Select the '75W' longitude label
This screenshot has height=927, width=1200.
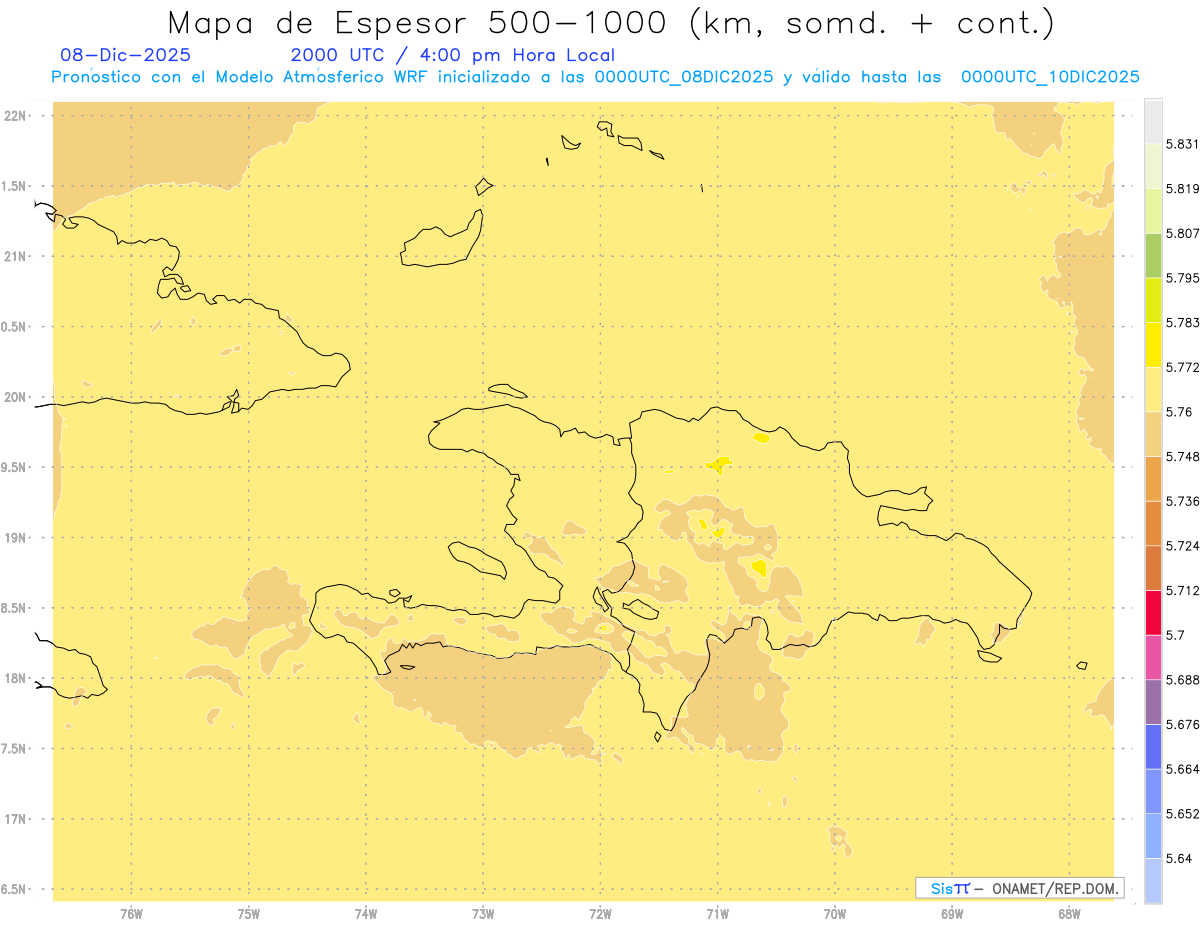(x=249, y=914)
